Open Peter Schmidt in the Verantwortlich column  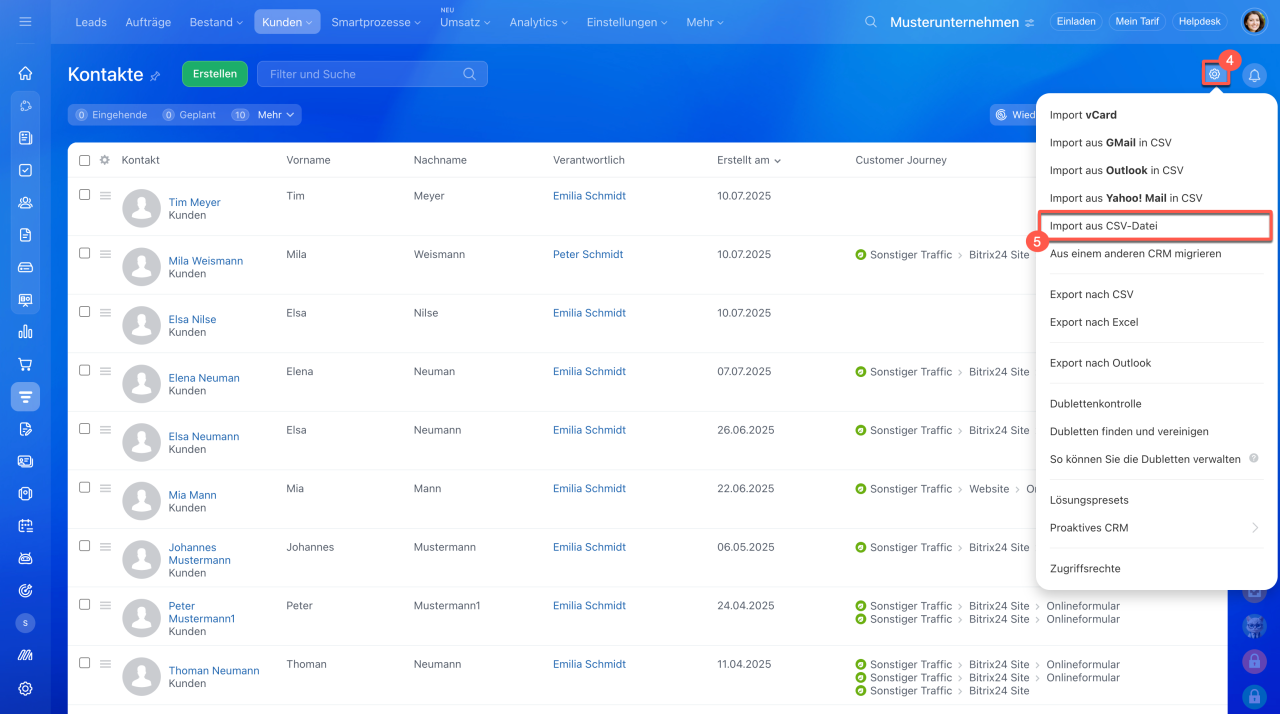(588, 254)
